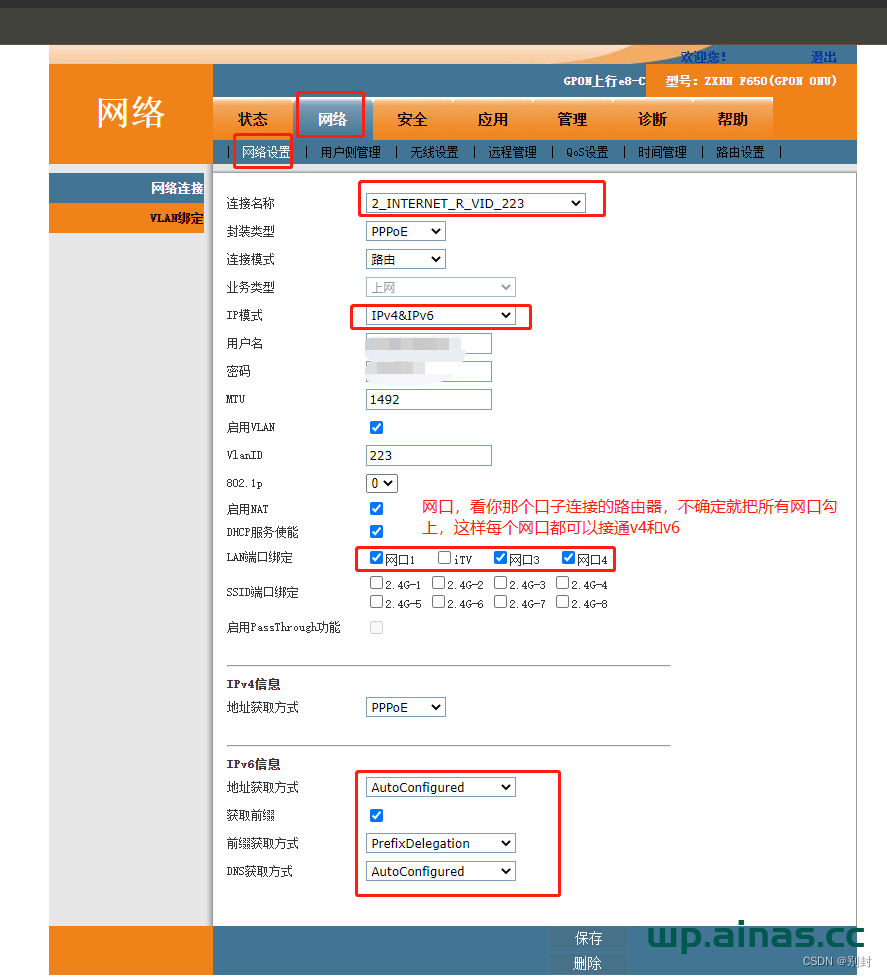Disable the 启用VLAN checkbox
Image resolution: width=887 pixels, height=977 pixels.
[x=376, y=427]
